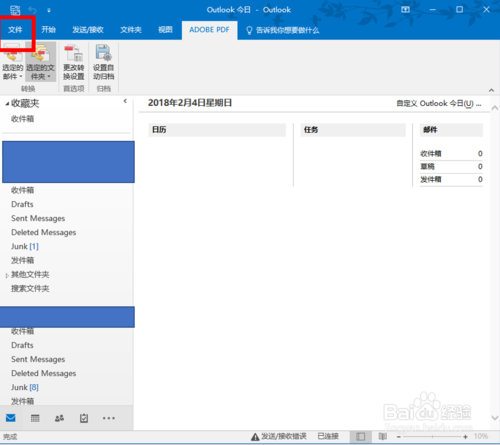The width and height of the screenshot is (500, 445).
Task: Open the second account's Drafts folder
Action: coord(22,345)
